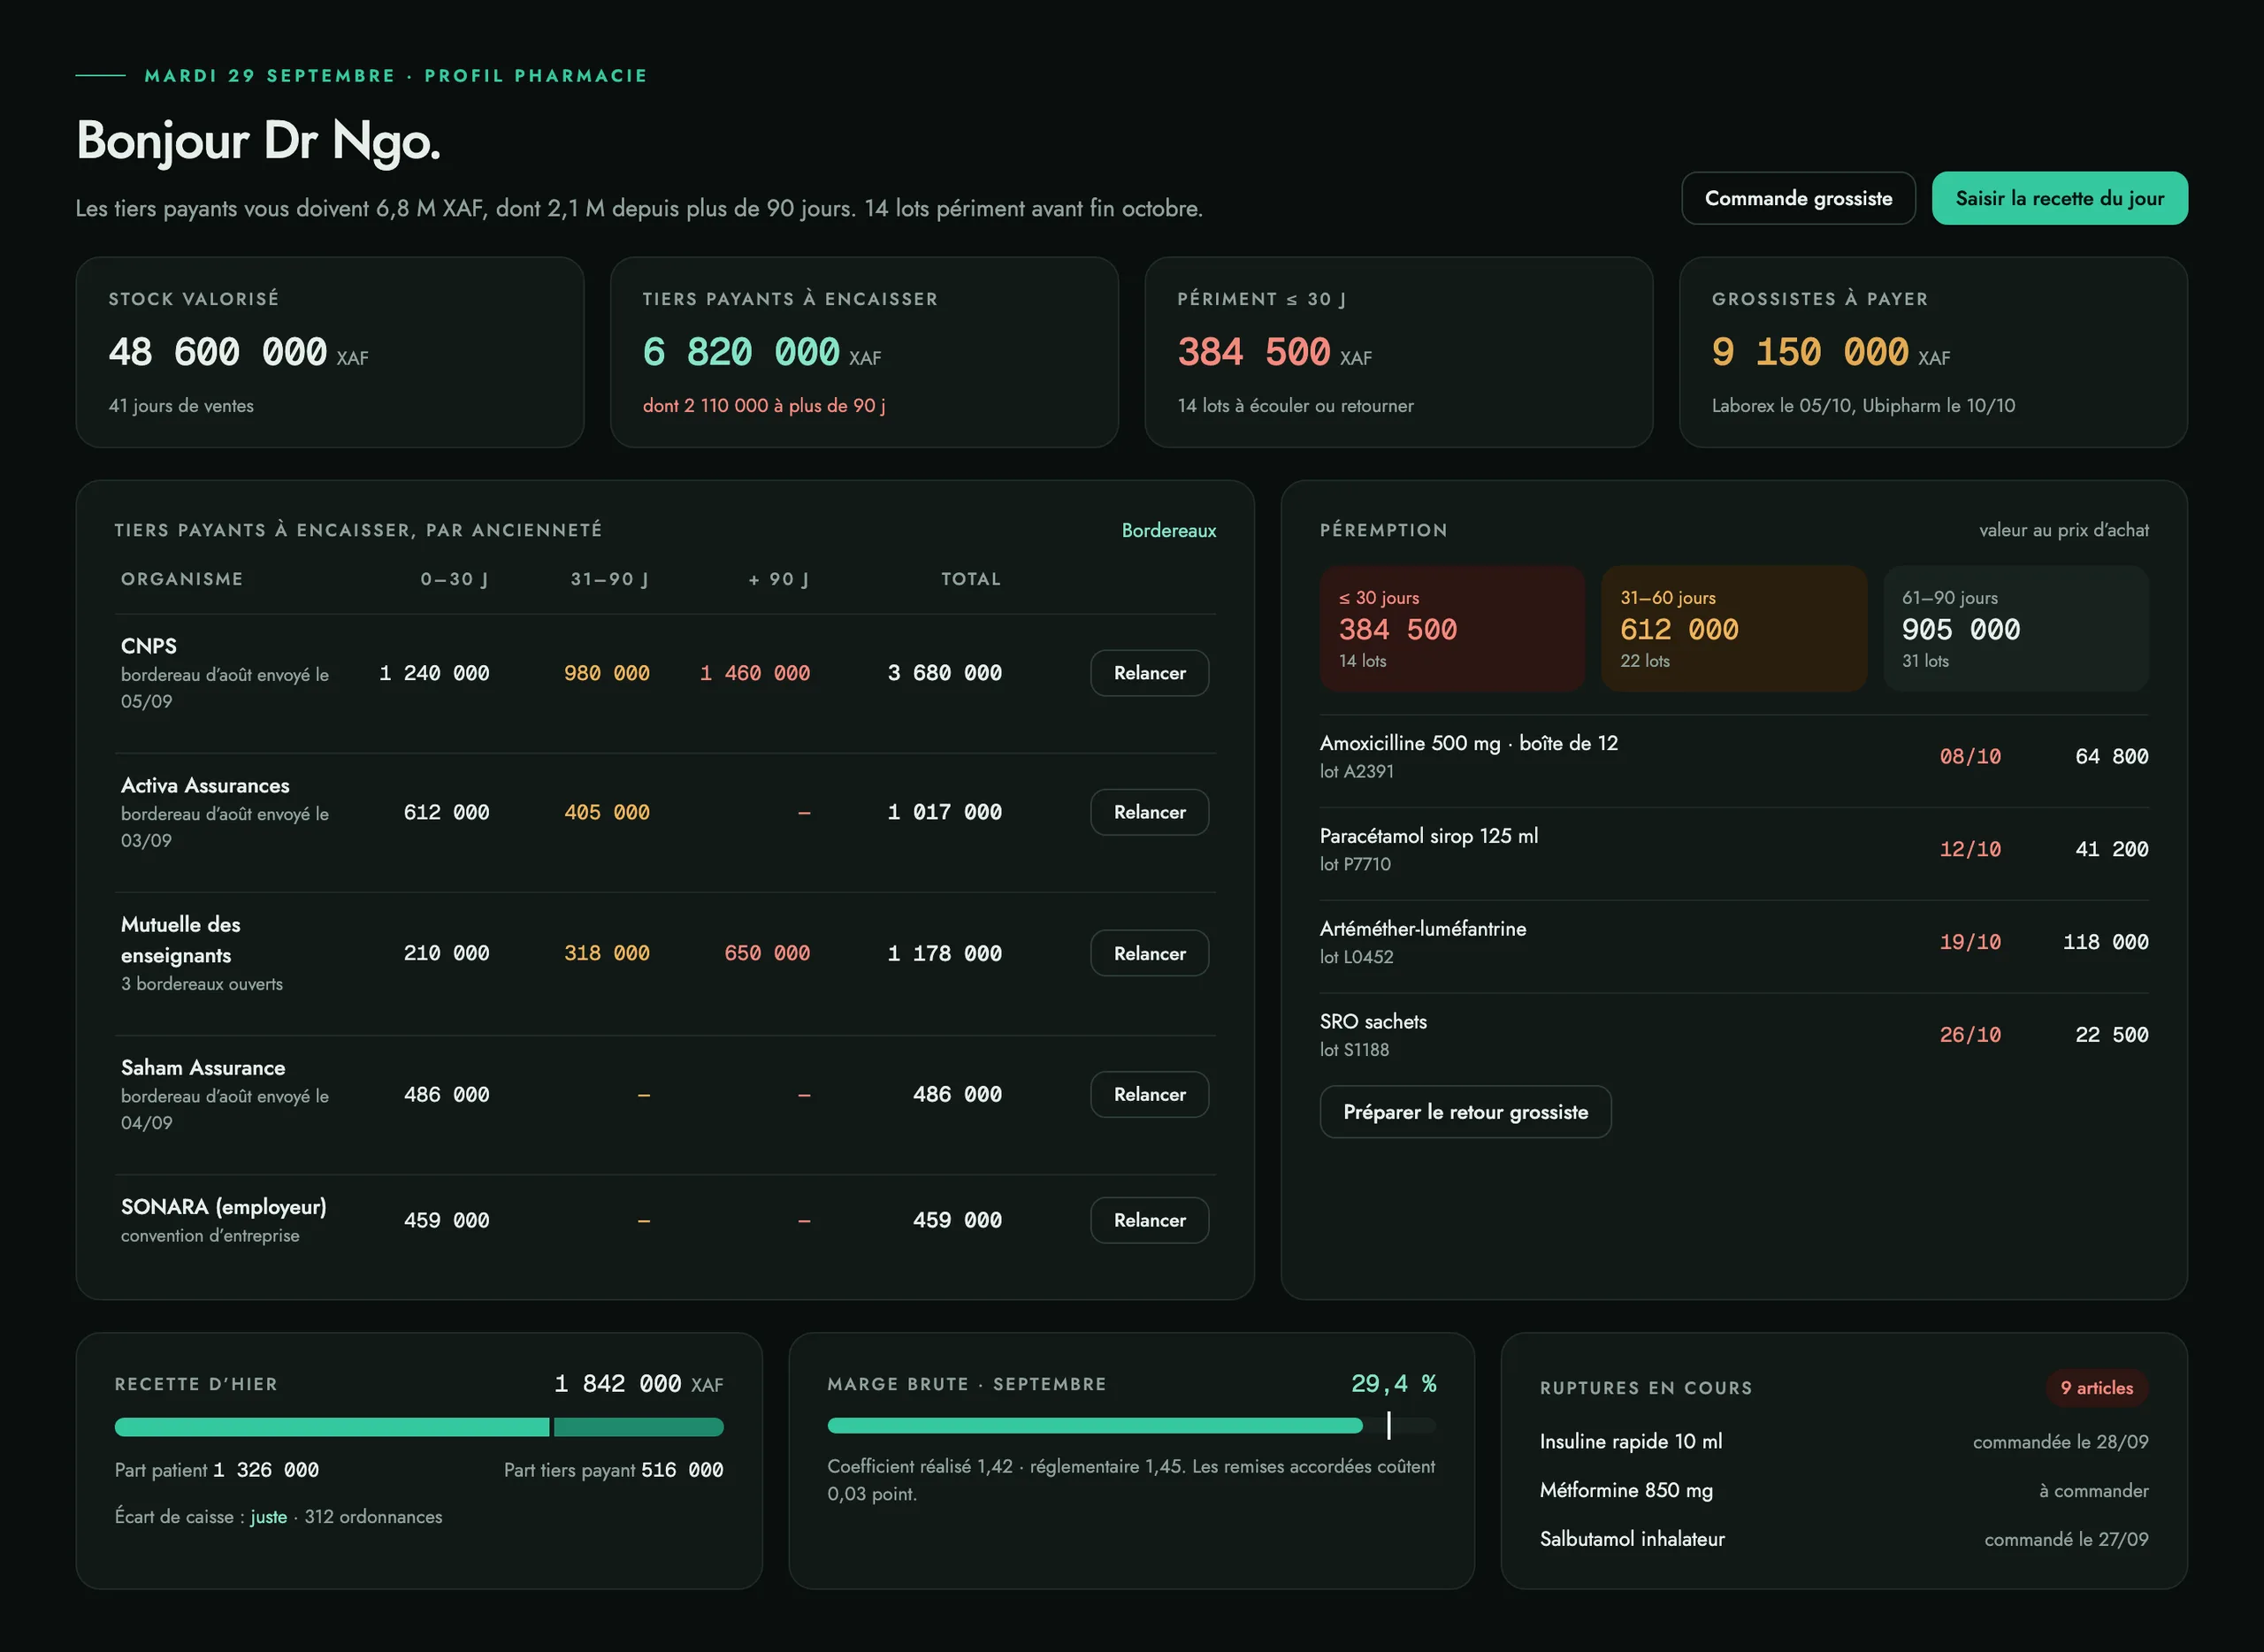
Task: Select the ≤ 30 jours péremption tile
Action: (1452, 628)
